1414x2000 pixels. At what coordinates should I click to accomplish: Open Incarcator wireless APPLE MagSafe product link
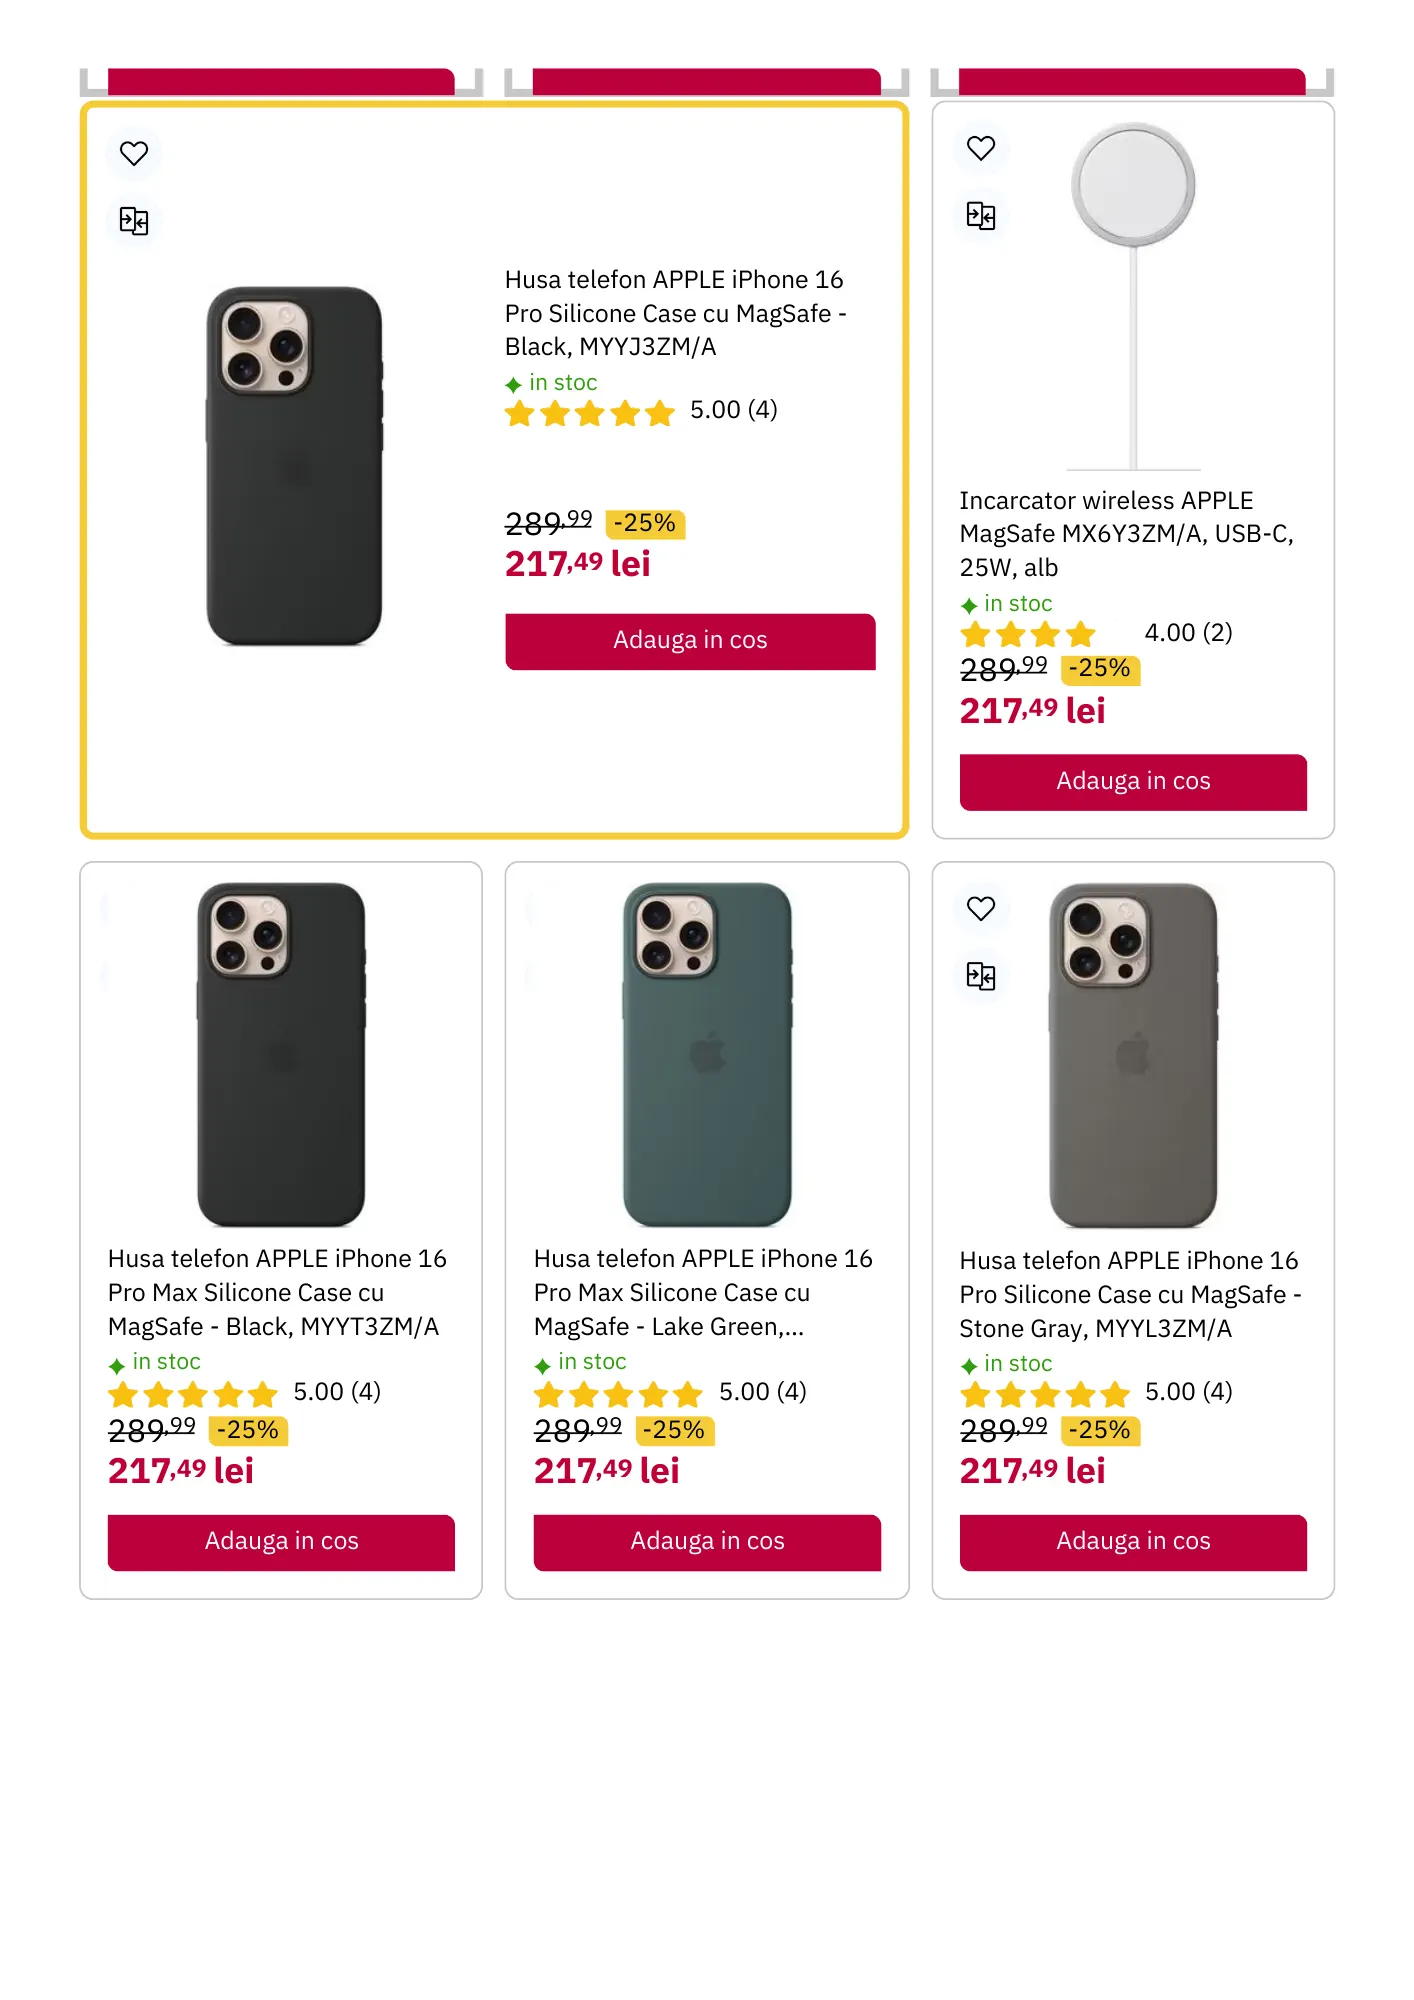(1126, 534)
